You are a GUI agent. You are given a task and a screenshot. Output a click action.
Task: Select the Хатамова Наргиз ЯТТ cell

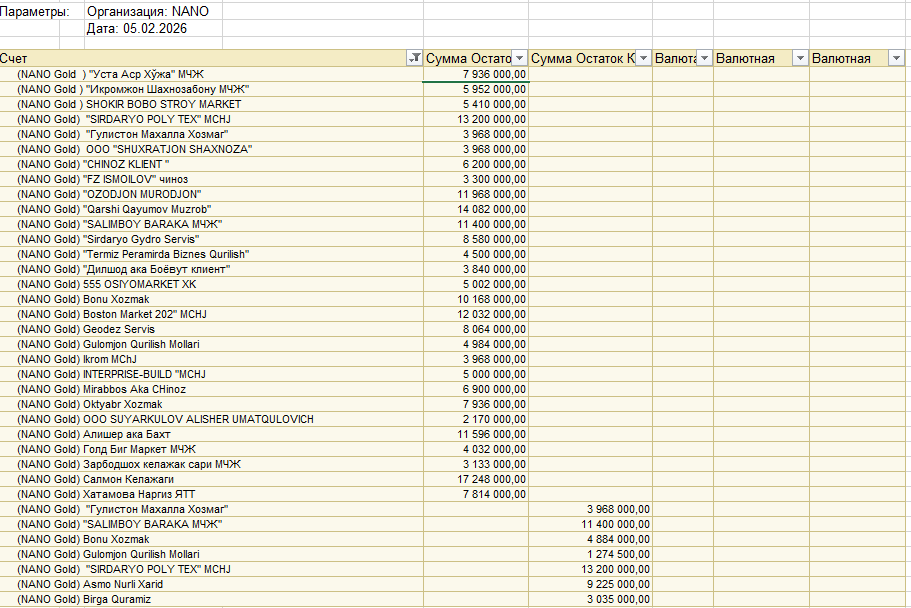(x=211, y=495)
